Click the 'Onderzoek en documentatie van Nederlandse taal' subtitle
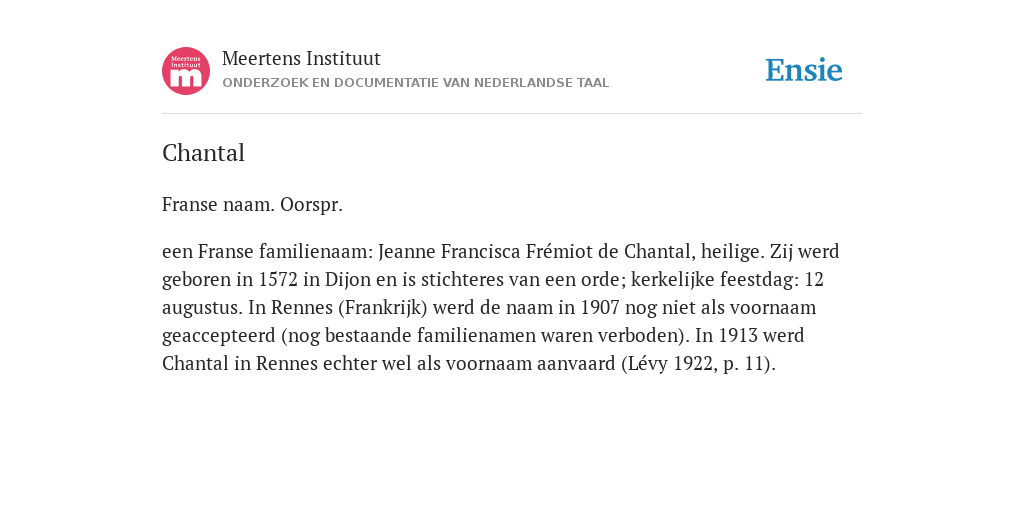Image resolution: width=1024 pixels, height=512 pixels. [x=415, y=83]
